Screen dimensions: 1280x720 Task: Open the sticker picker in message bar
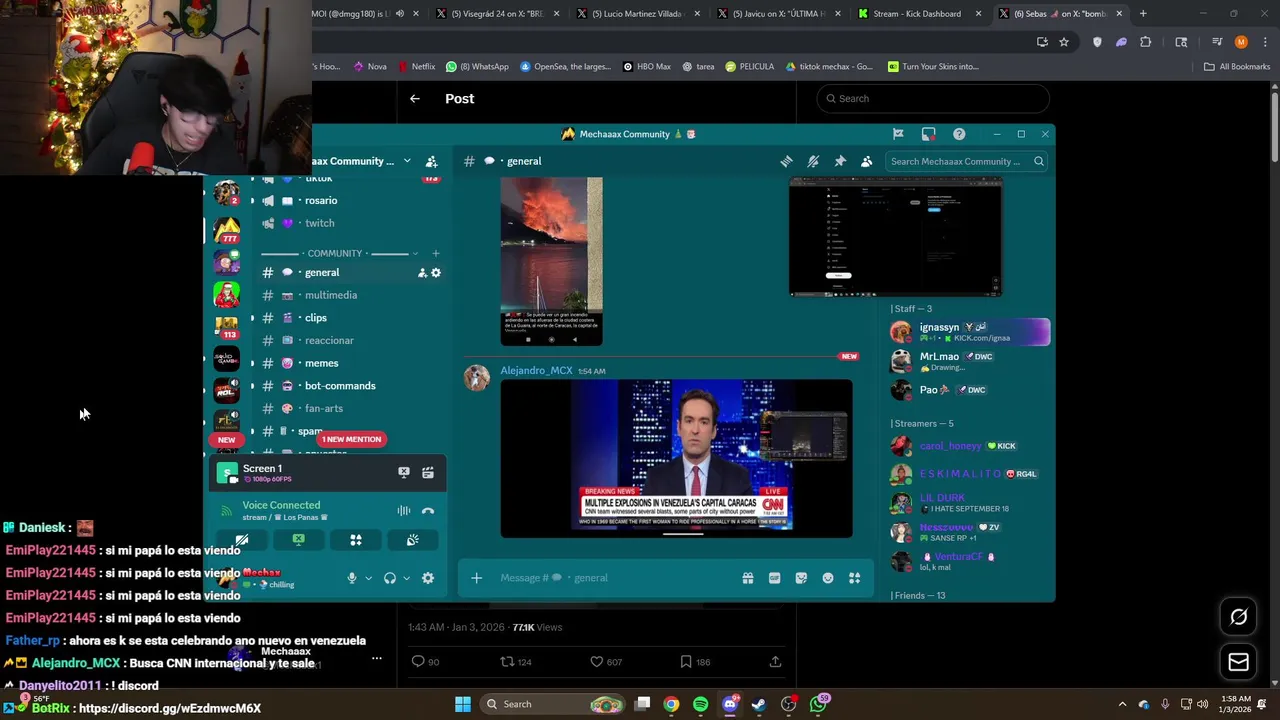coord(801,578)
